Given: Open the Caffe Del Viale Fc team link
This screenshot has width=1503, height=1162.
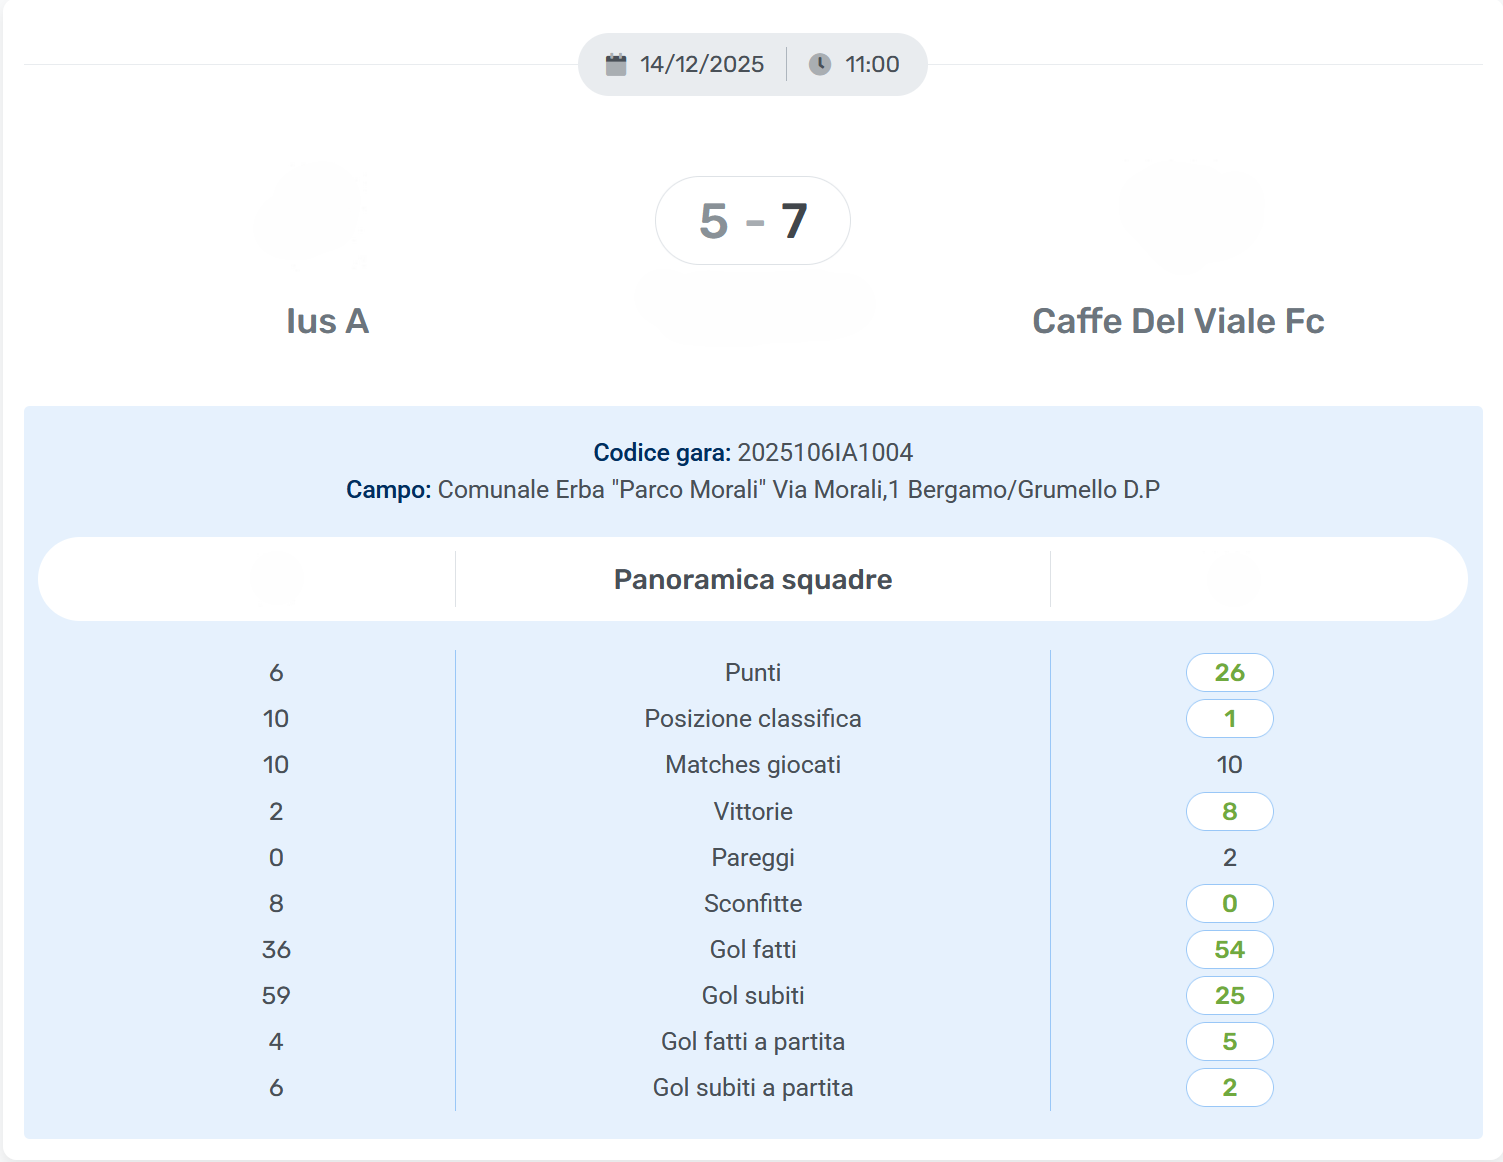Looking at the screenshot, I should click(x=1178, y=321).
